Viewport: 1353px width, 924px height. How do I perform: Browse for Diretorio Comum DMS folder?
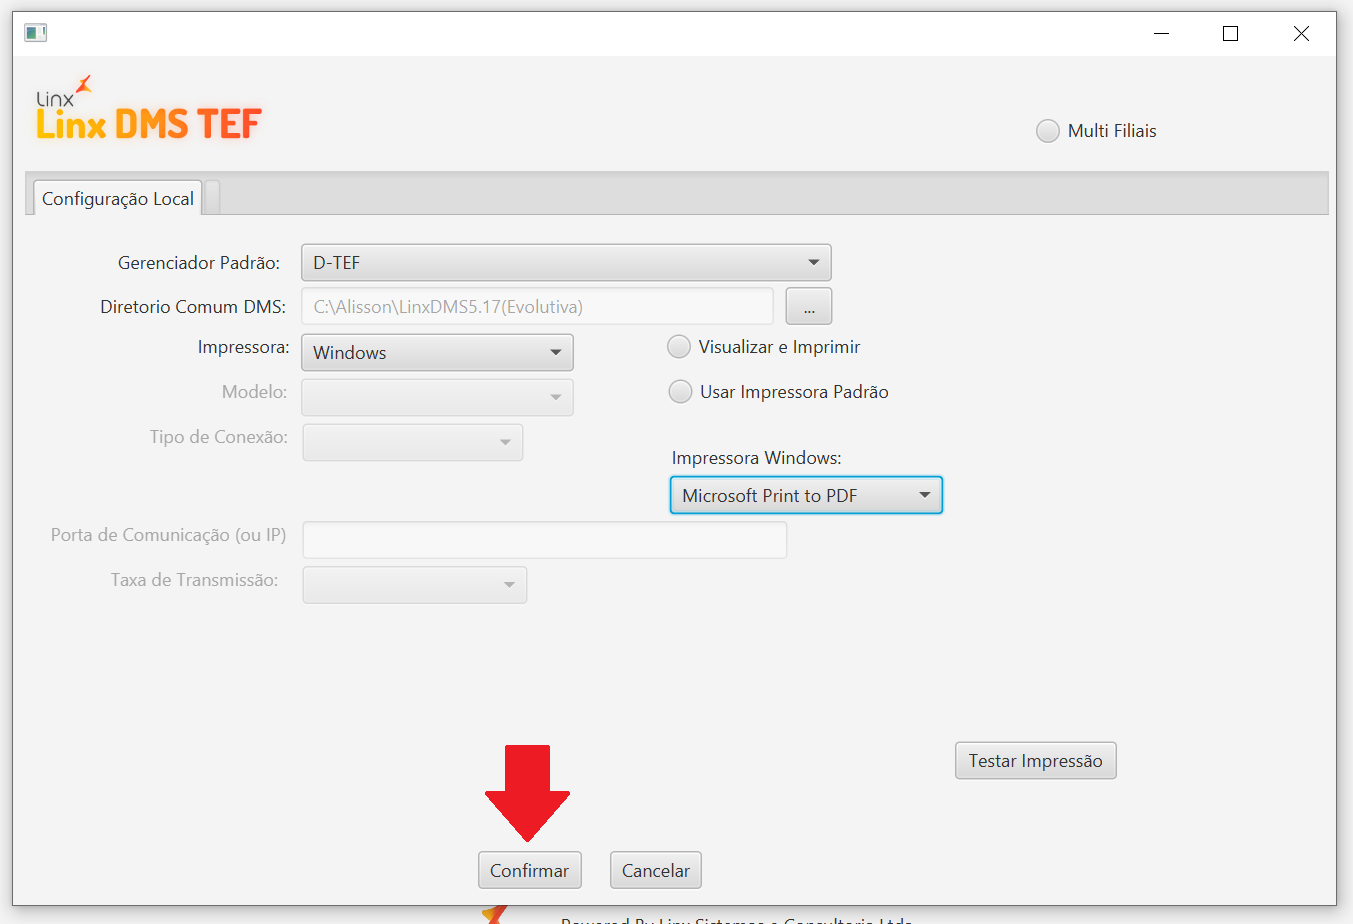point(809,307)
